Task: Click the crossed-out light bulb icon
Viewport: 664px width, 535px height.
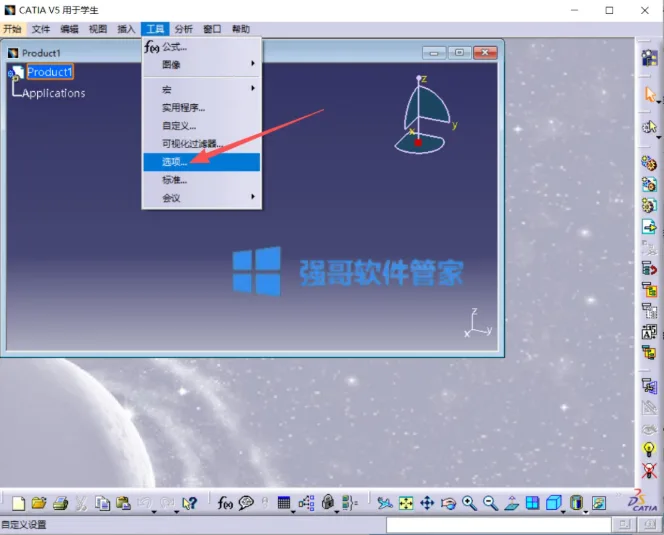Action: pos(649,470)
